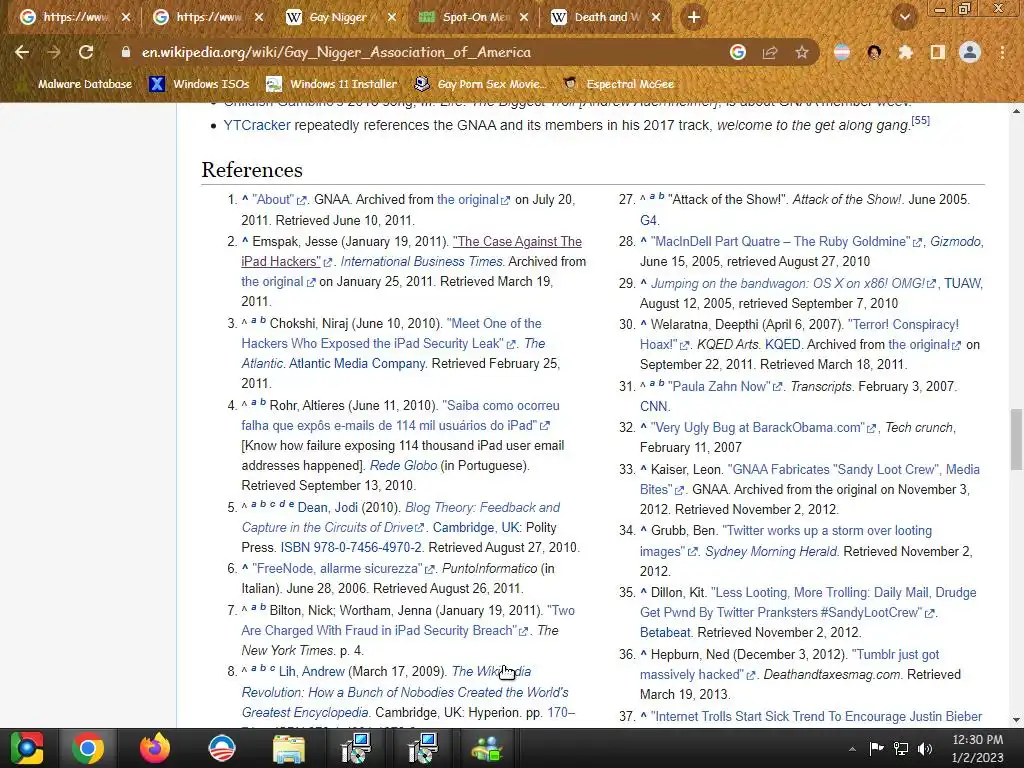The width and height of the screenshot is (1024, 768).
Task: Click the Google icon in the address bar
Action: tap(737, 52)
